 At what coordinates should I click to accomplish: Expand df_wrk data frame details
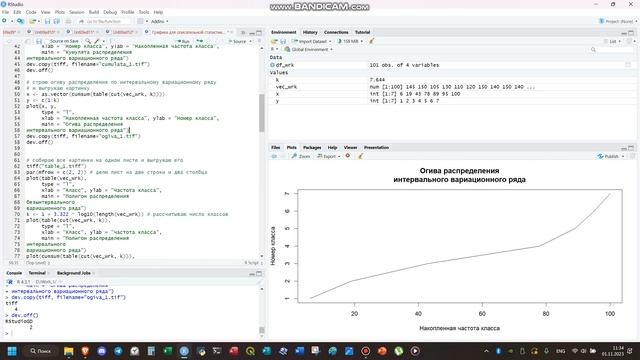(x=272, y=65)
